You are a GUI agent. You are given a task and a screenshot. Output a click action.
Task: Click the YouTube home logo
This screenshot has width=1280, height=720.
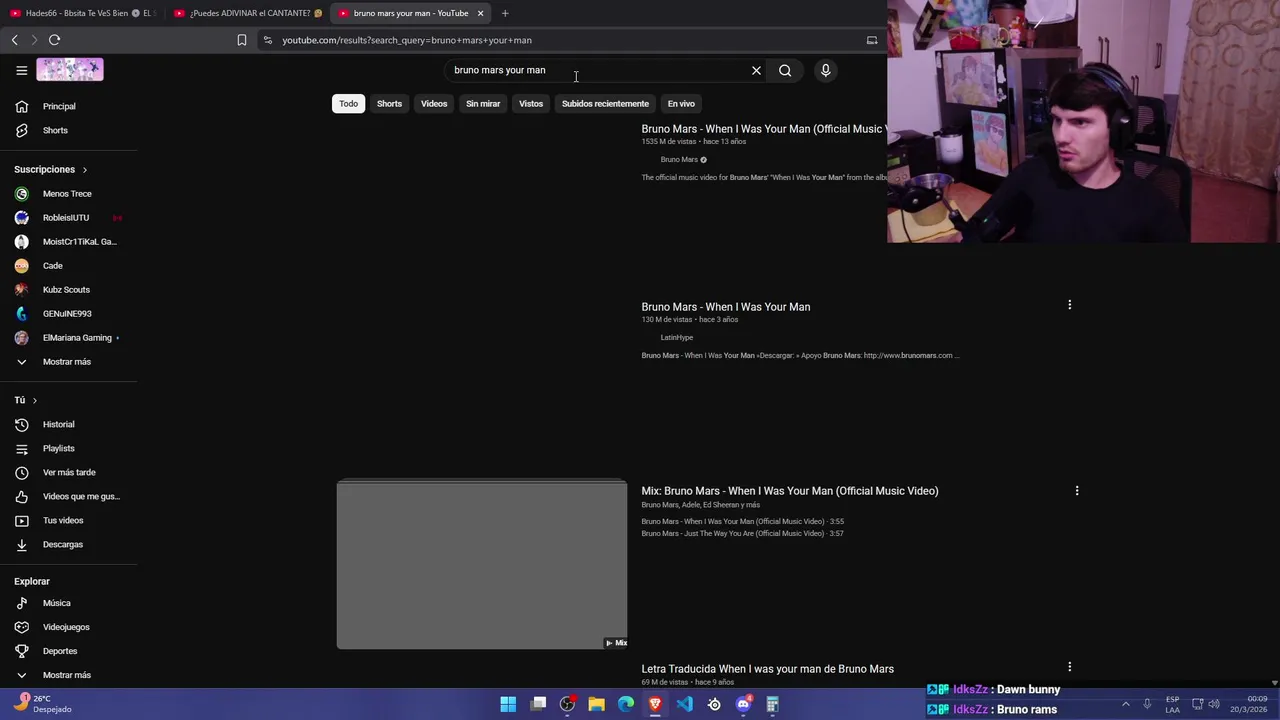70,69
